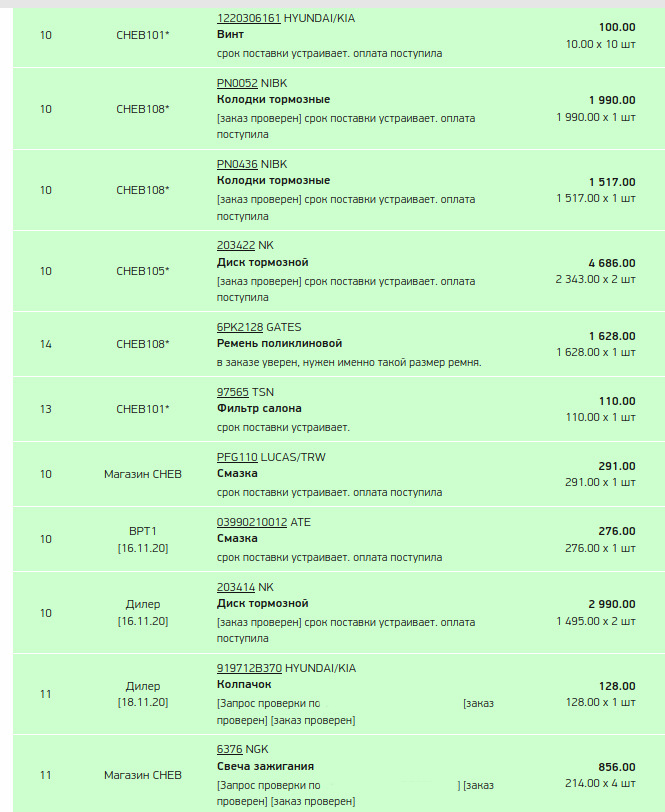Viewport: 665px width, 812px height.
Task: Click the Магазин CHEB cell in Смазка row
Action: (143, 474)
